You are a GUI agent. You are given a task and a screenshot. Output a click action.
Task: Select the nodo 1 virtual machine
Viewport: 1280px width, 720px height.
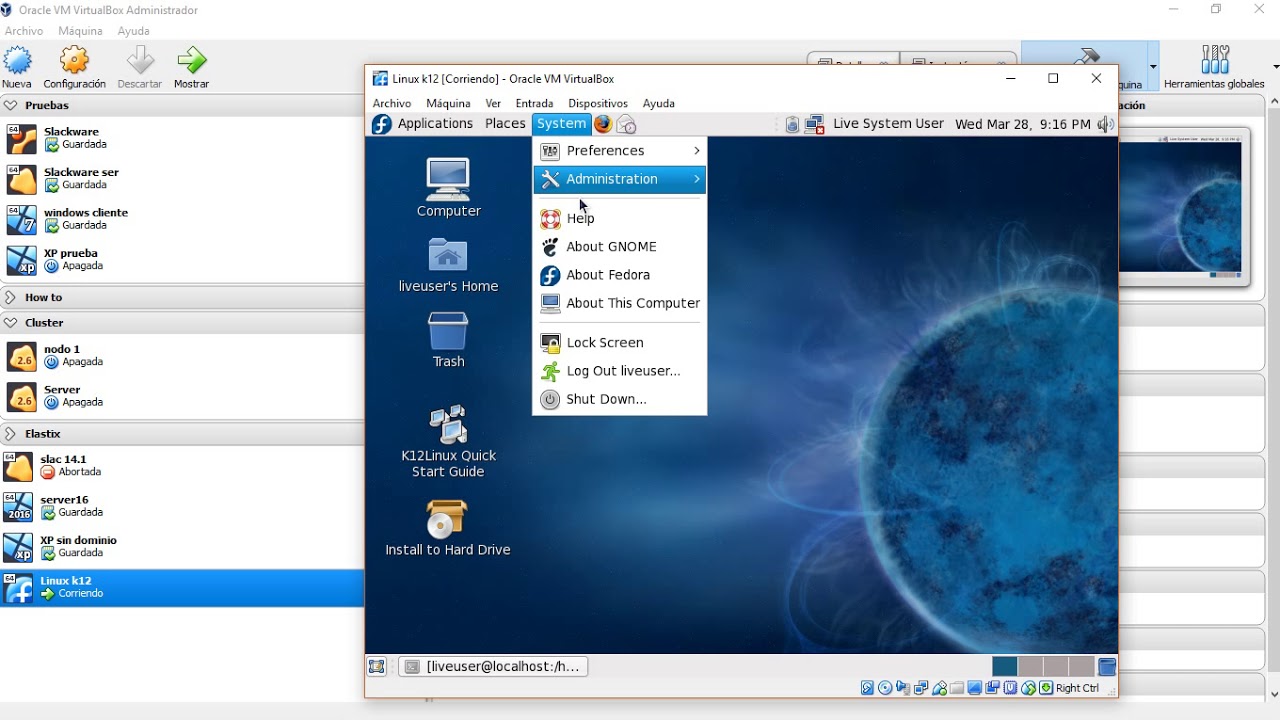click(x=181, y=355)
